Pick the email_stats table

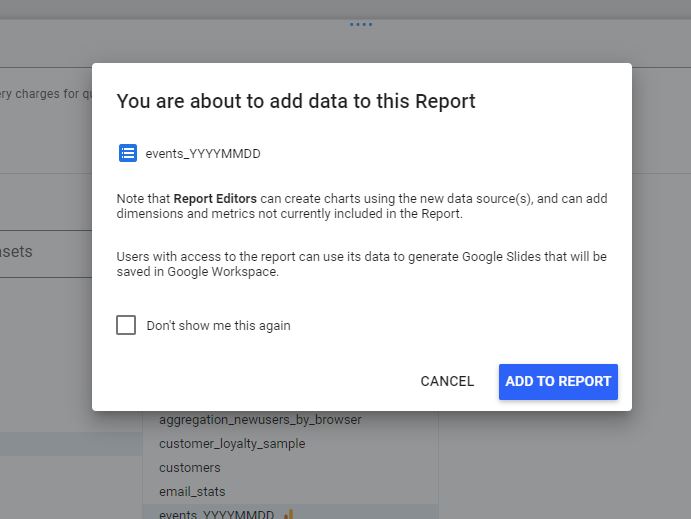(192, 492)
